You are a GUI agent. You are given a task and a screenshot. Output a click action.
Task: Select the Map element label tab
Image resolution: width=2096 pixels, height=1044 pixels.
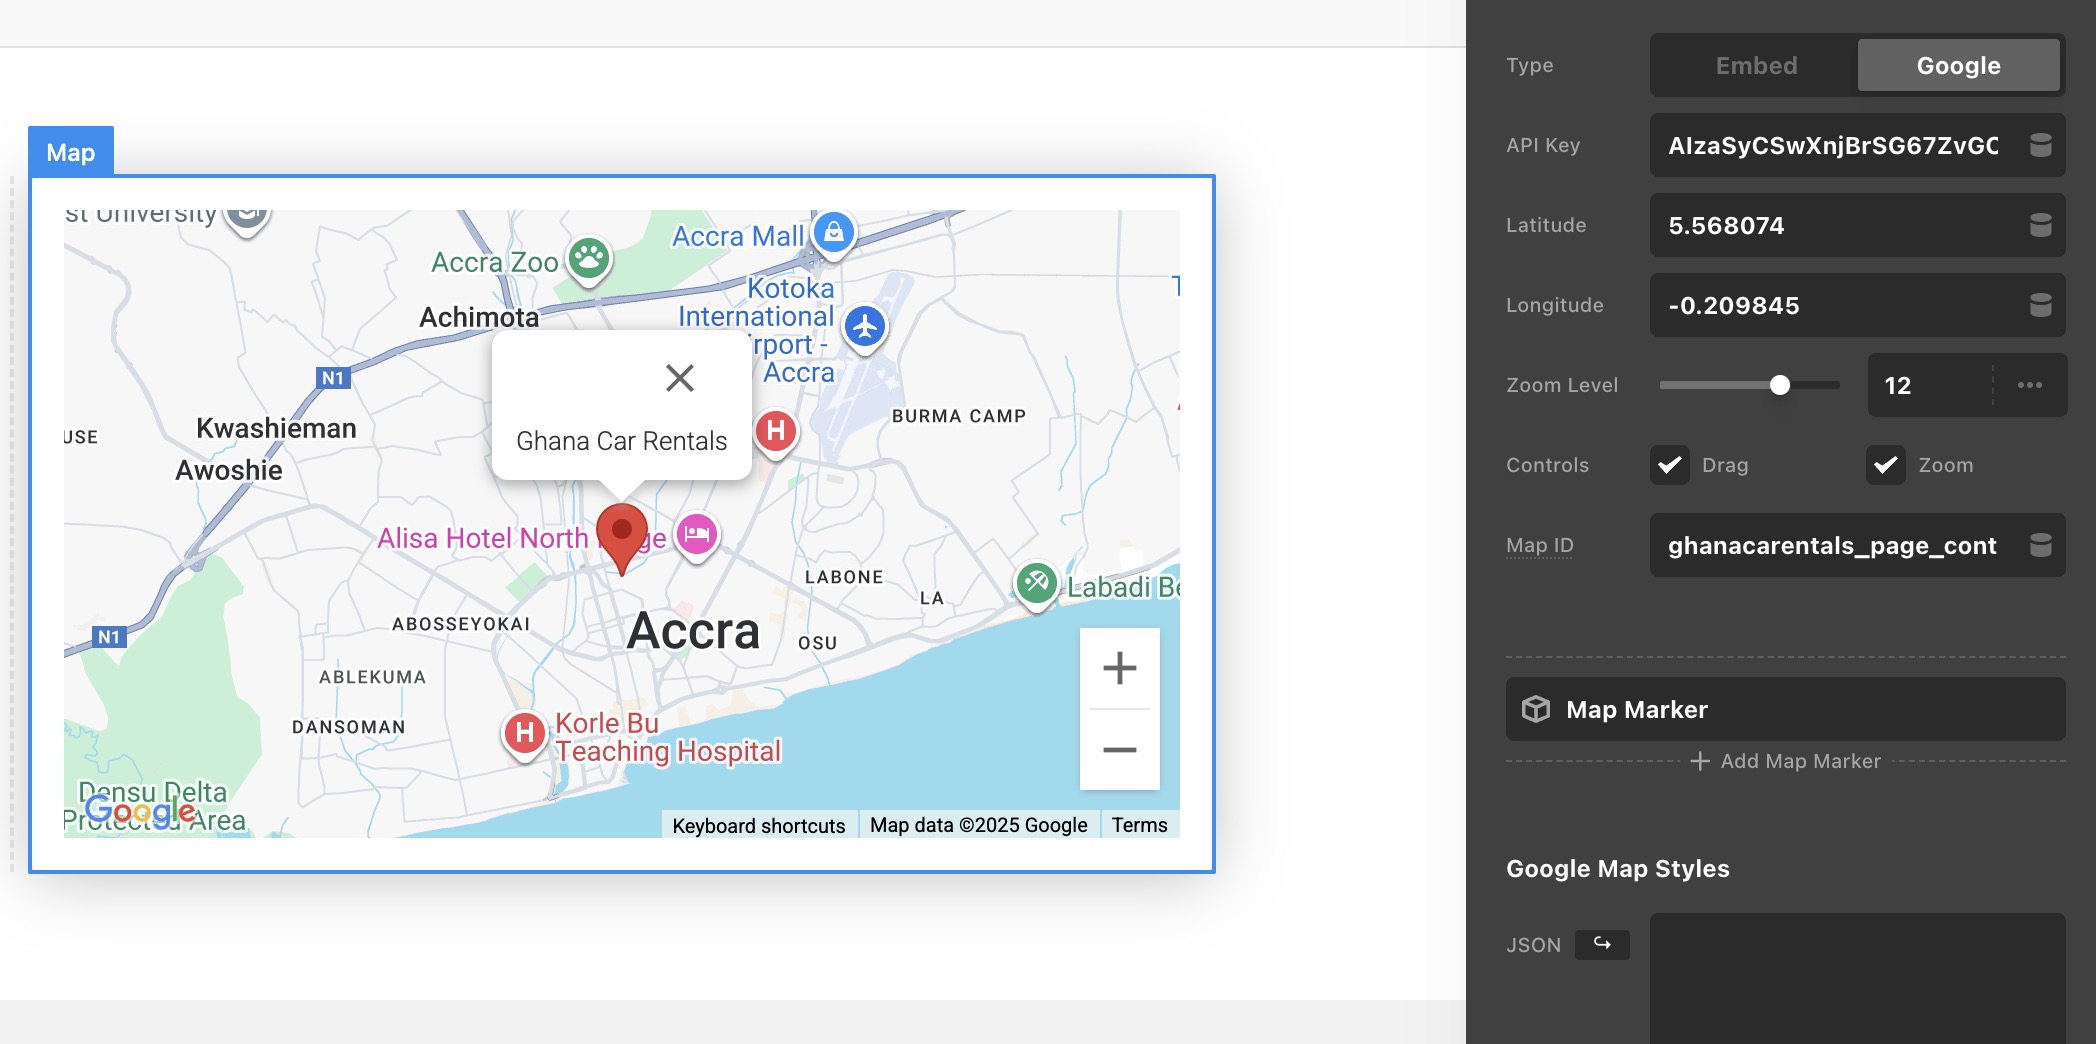point(71,152)
